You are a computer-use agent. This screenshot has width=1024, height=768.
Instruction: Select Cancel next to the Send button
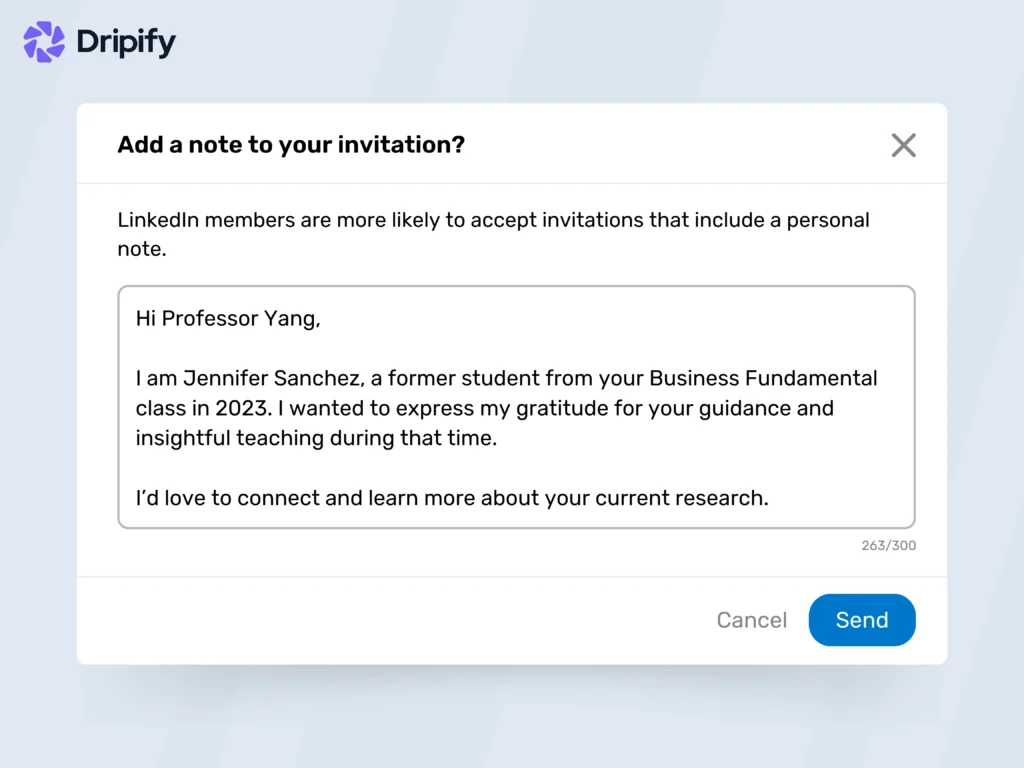pyautogui.click(x=751, y=620)
